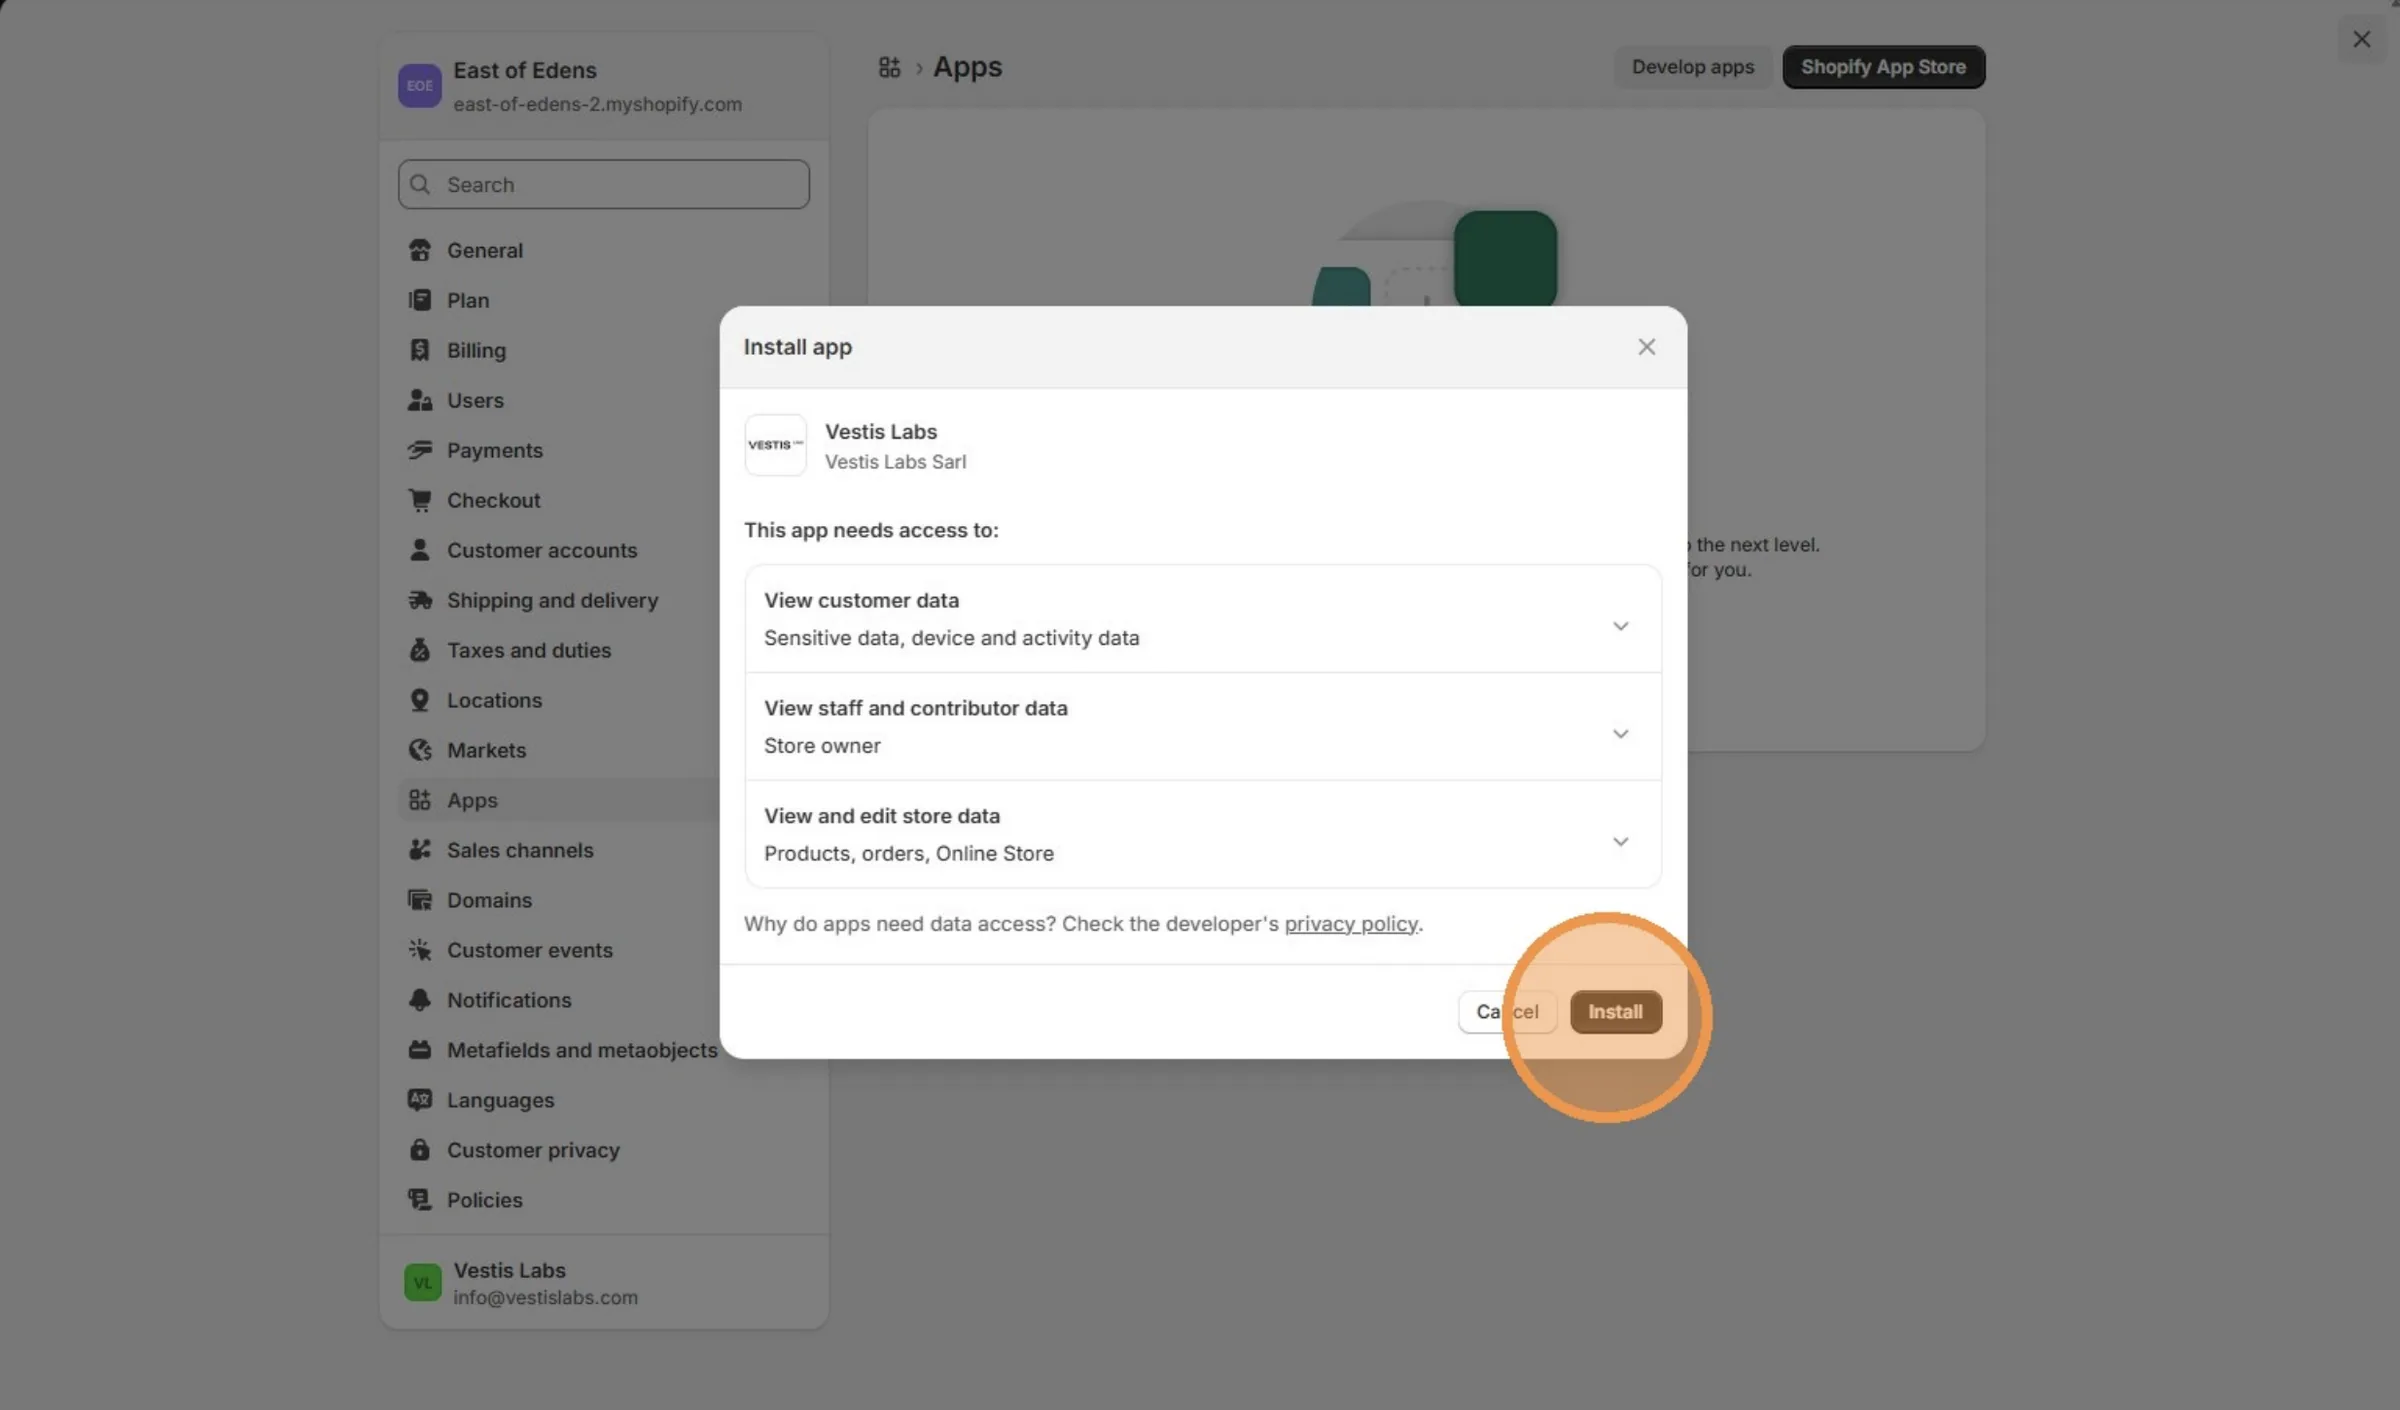
Task: Click the Checkout cart icon
Action: [x=420, y=500]
